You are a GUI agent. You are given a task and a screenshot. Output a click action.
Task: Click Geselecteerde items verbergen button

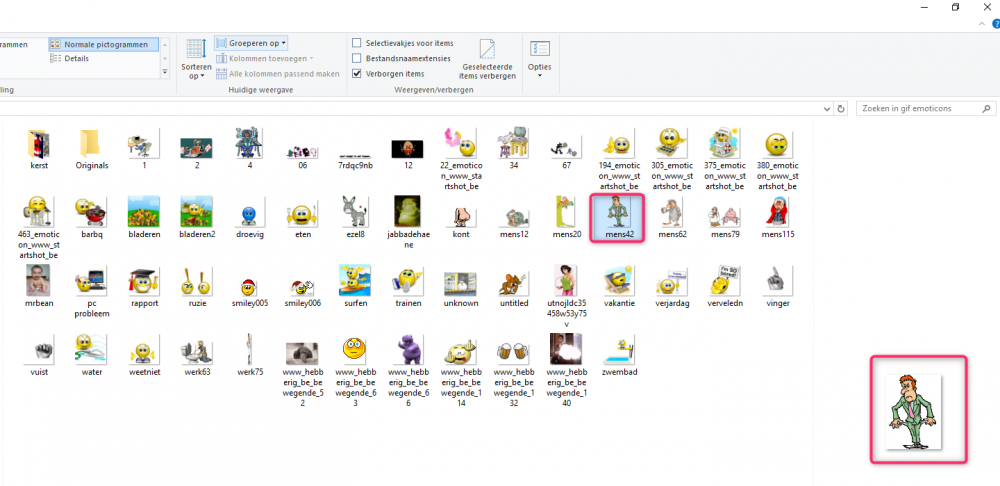point(487,59)
